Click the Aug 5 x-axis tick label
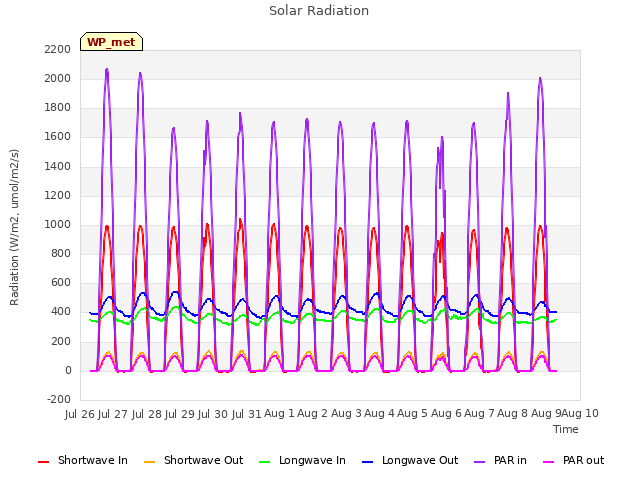The height and width of the screenshot is (480, 640). click(x=413, y=414)
